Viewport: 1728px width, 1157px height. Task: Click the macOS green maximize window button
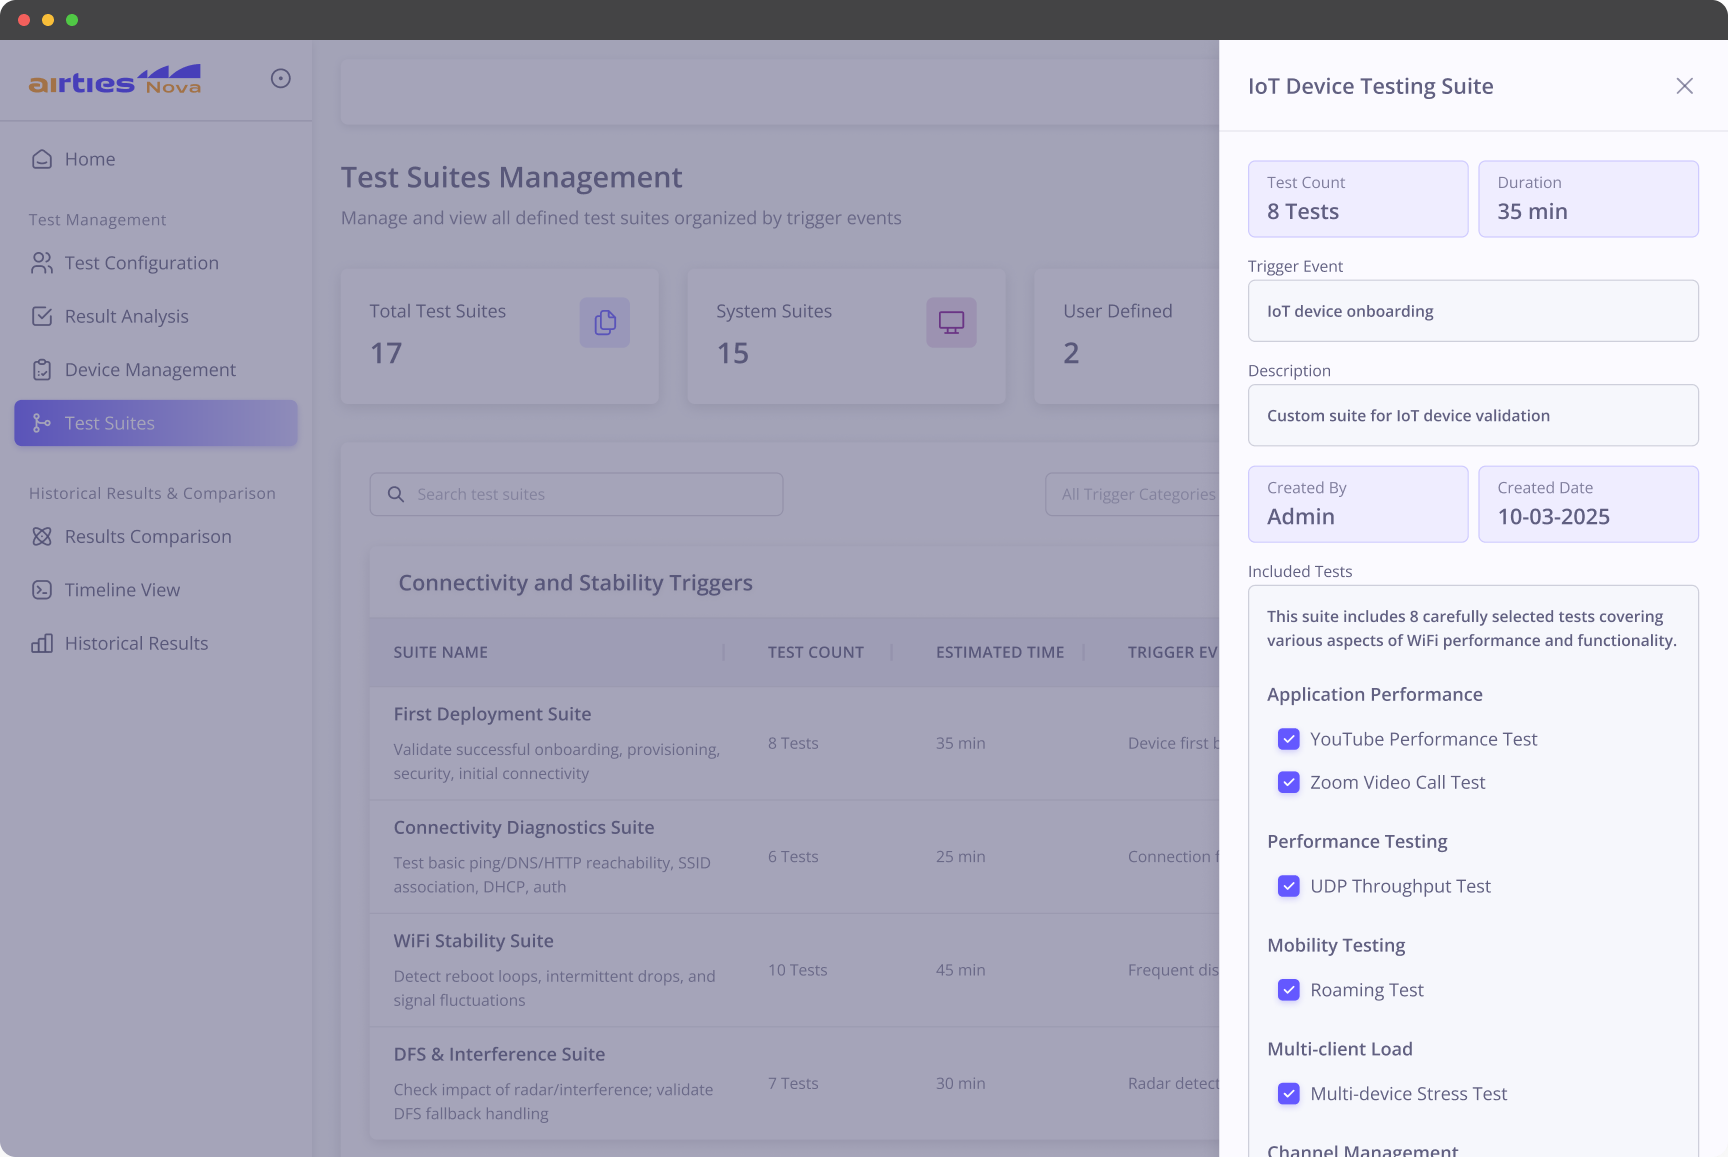pos(72,20)
